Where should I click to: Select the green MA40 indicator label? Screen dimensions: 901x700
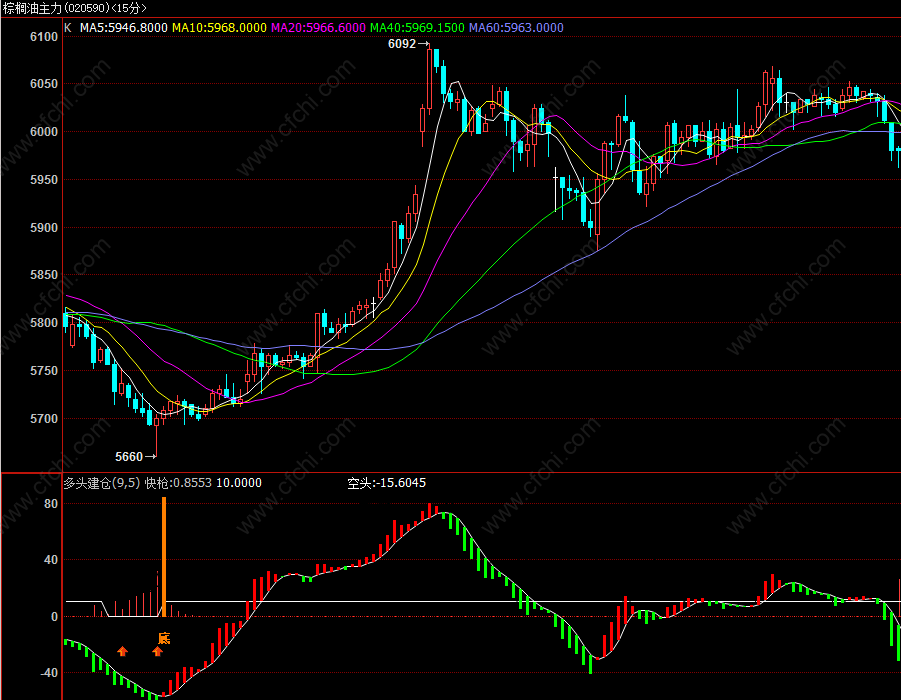pyautogui.click(x=417, y=28)
